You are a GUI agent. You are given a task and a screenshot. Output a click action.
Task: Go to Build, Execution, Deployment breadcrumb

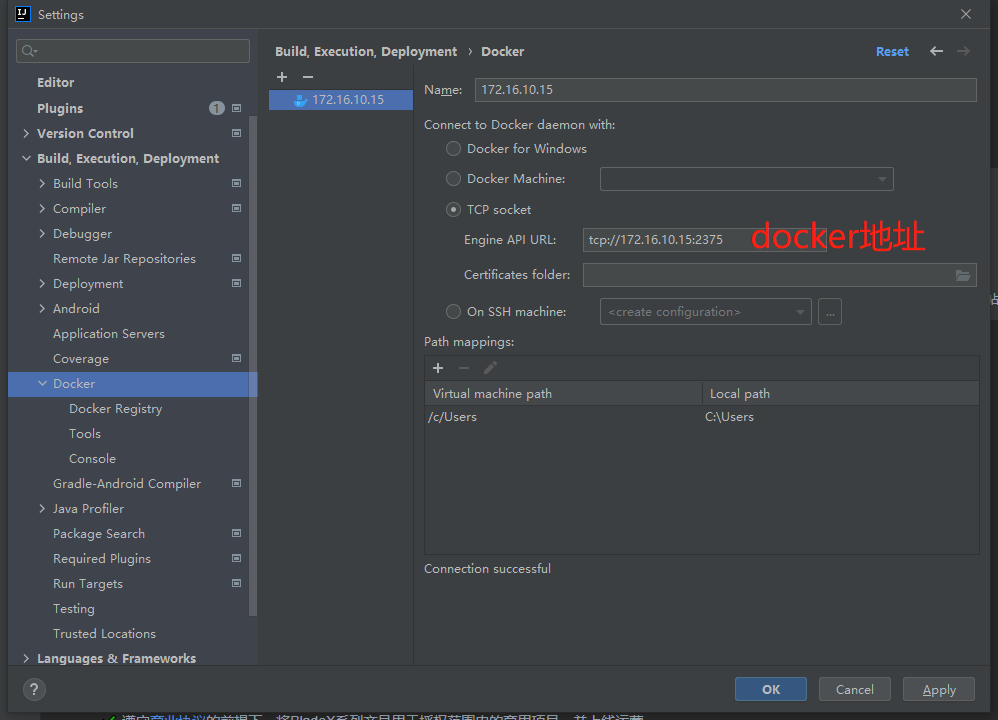click(x=366, y=52)
